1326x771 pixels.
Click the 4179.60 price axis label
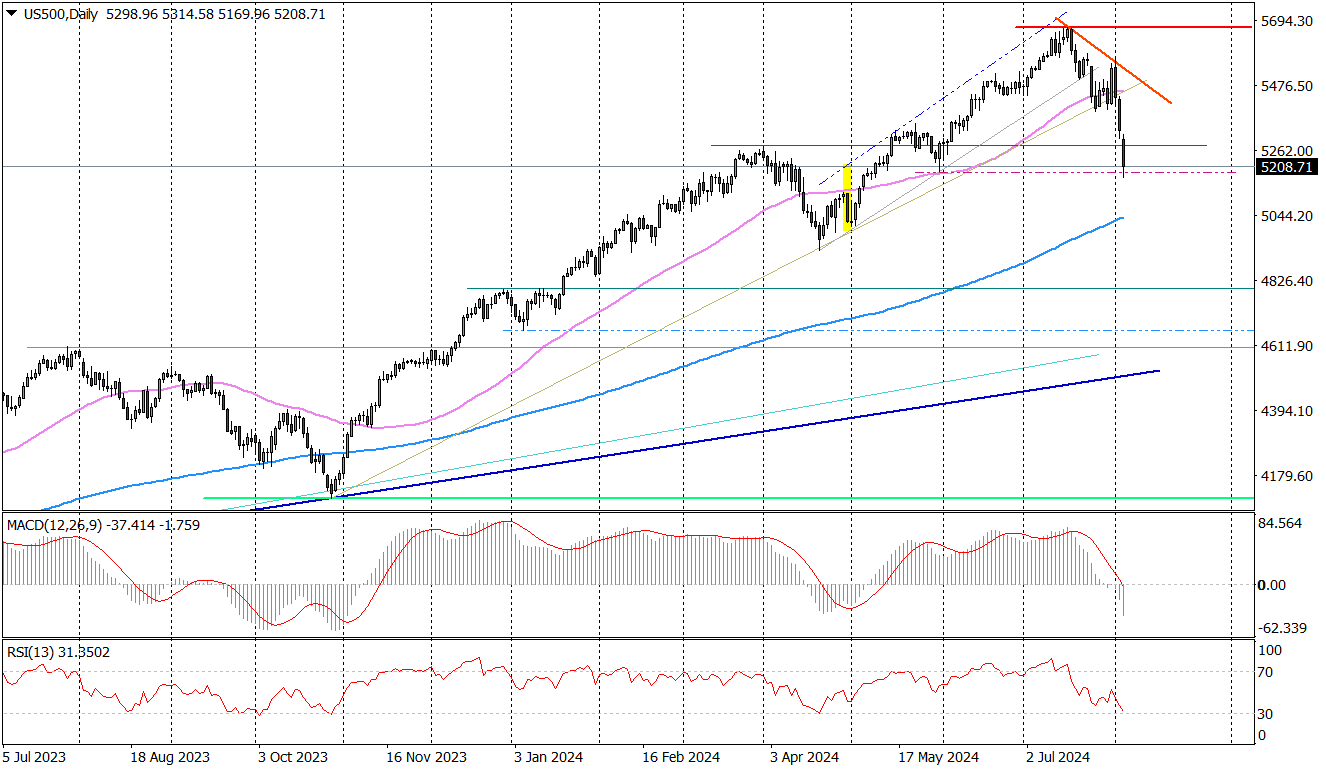(1285, 476)
